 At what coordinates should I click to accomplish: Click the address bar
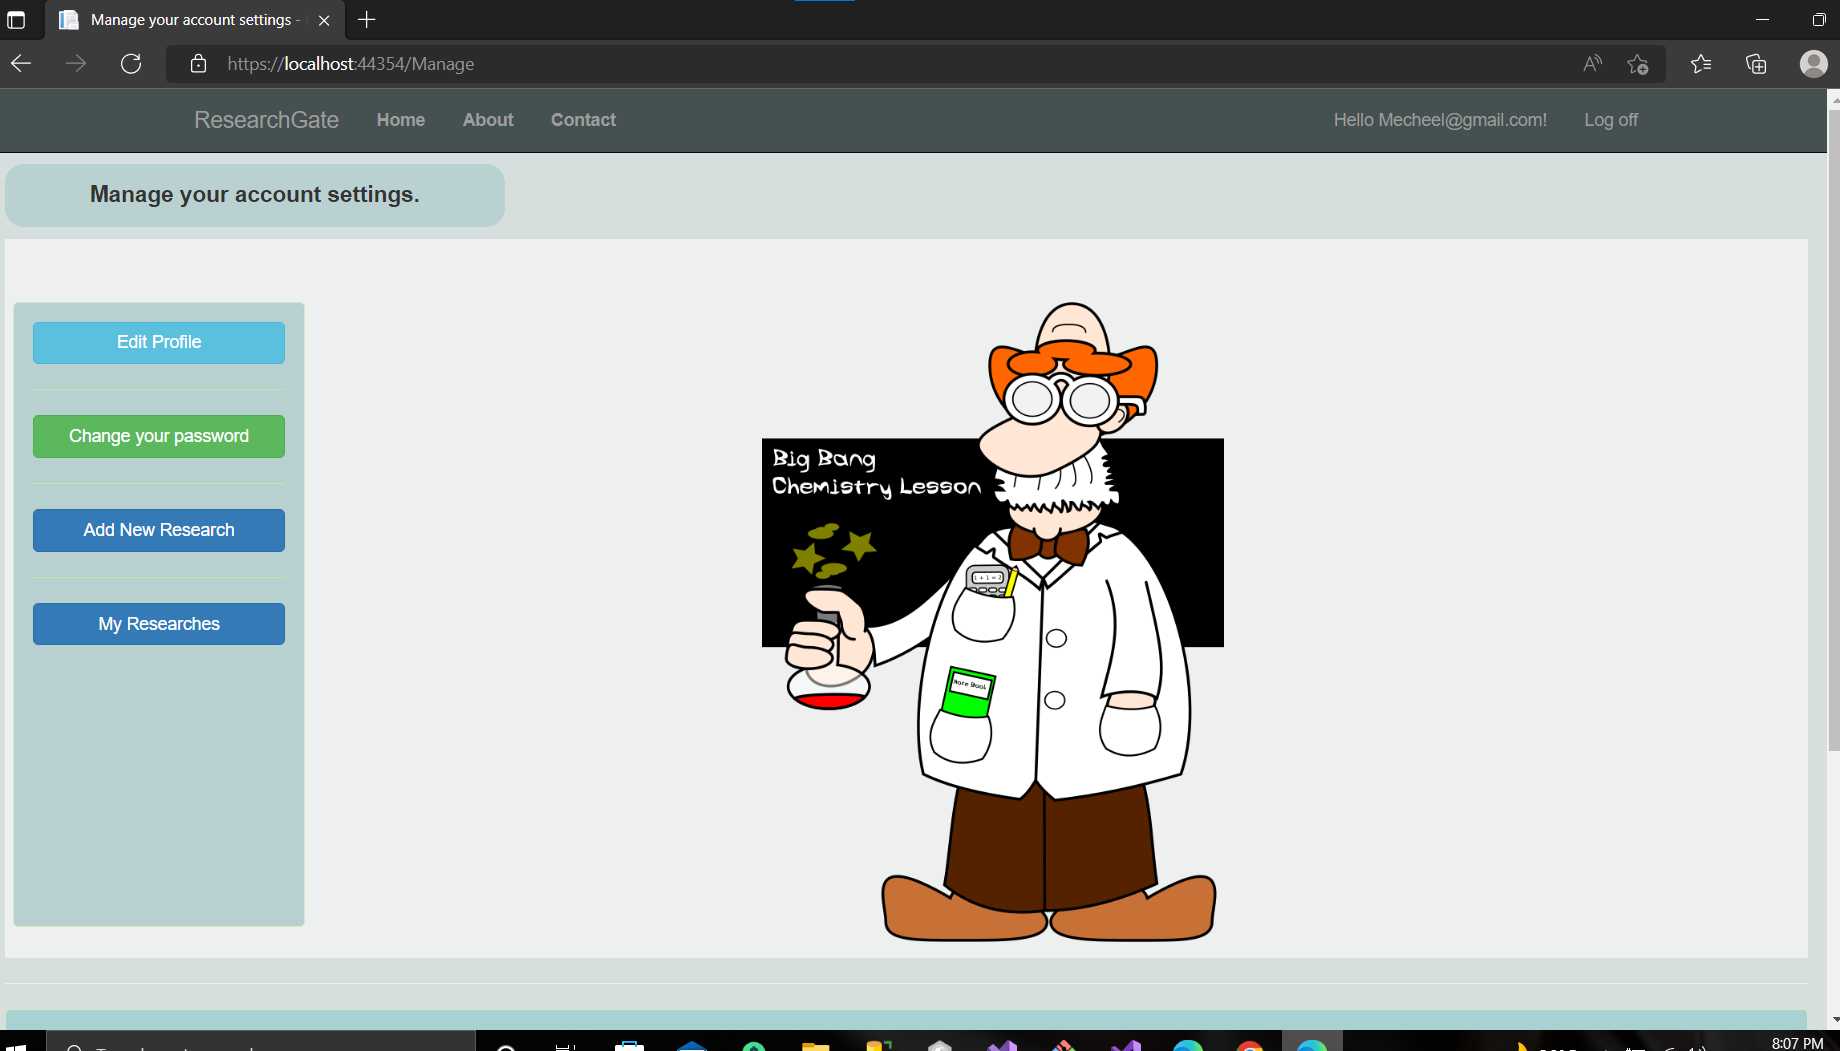[x=700, y=63]
